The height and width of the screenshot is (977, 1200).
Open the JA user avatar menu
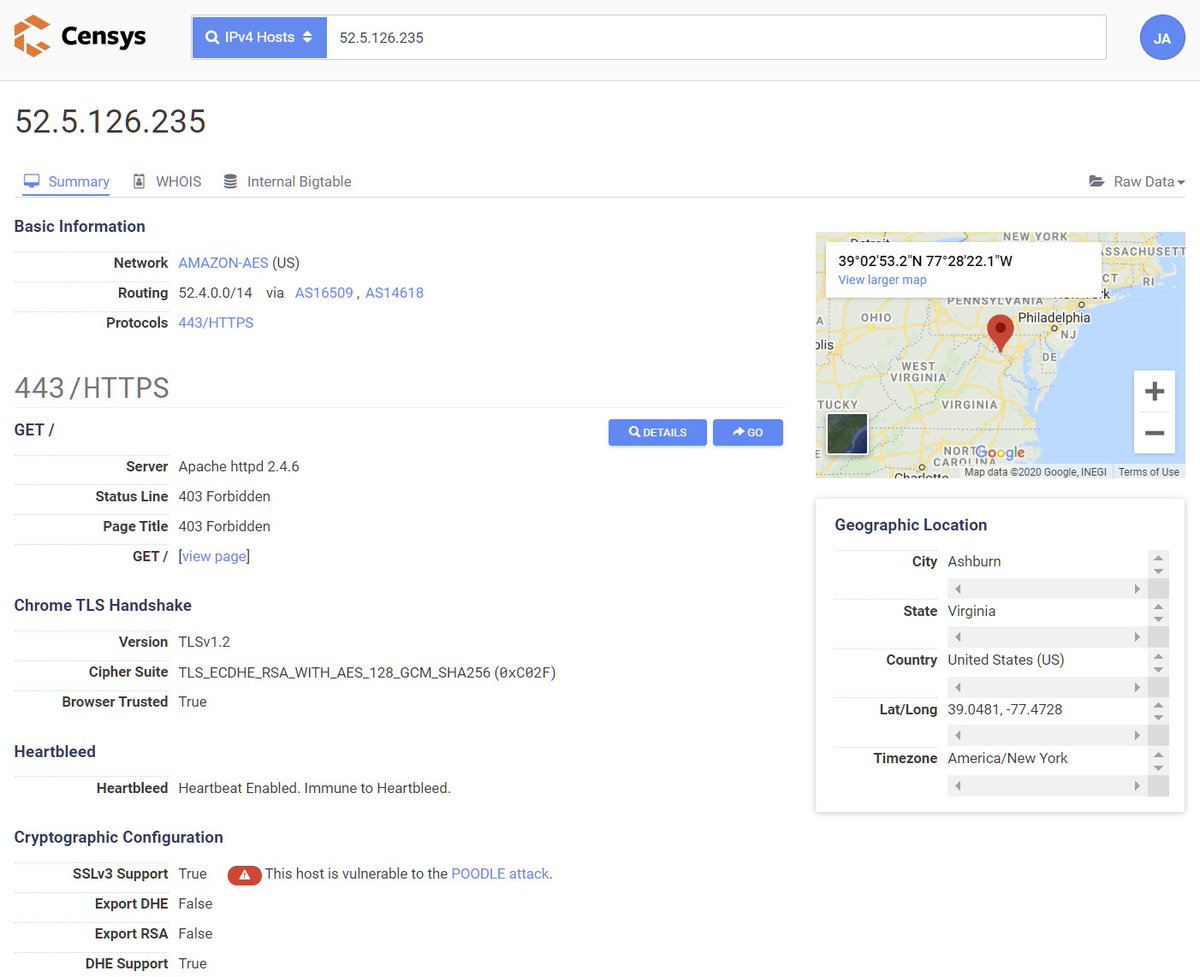click(1162, 38)
